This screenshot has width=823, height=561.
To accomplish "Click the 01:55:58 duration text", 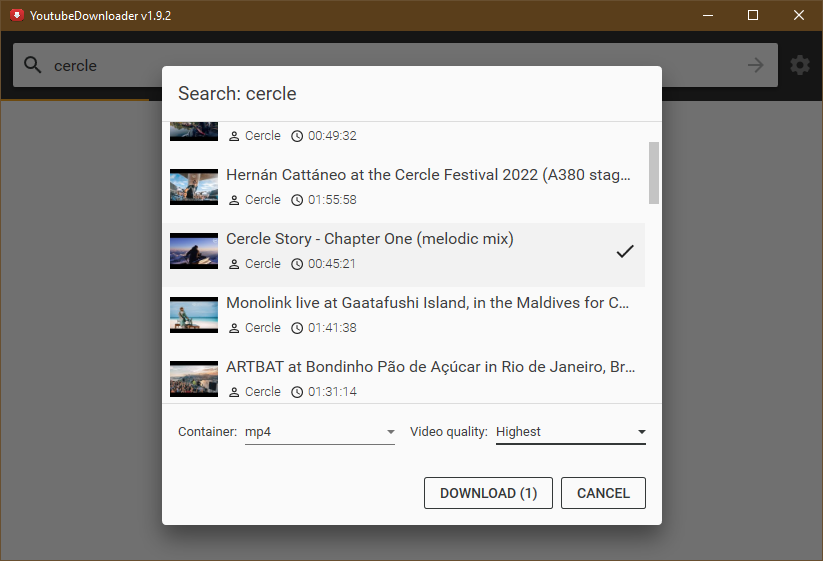I will (x=332, y=200).
